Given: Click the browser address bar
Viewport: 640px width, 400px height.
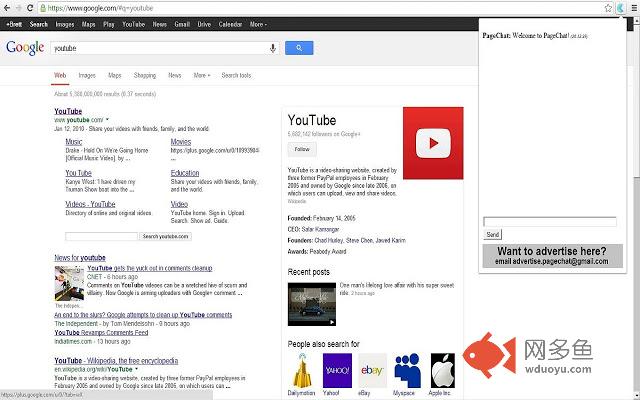Looking at the screenshot, I should (320, 8).
